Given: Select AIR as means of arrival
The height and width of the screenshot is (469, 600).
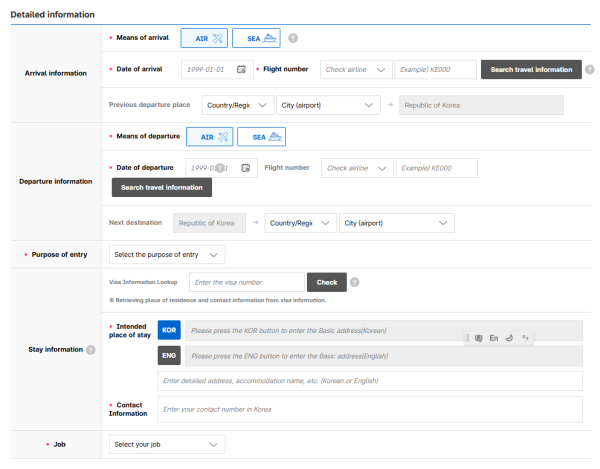Looking at the screenshot, I should pos(204,38).
